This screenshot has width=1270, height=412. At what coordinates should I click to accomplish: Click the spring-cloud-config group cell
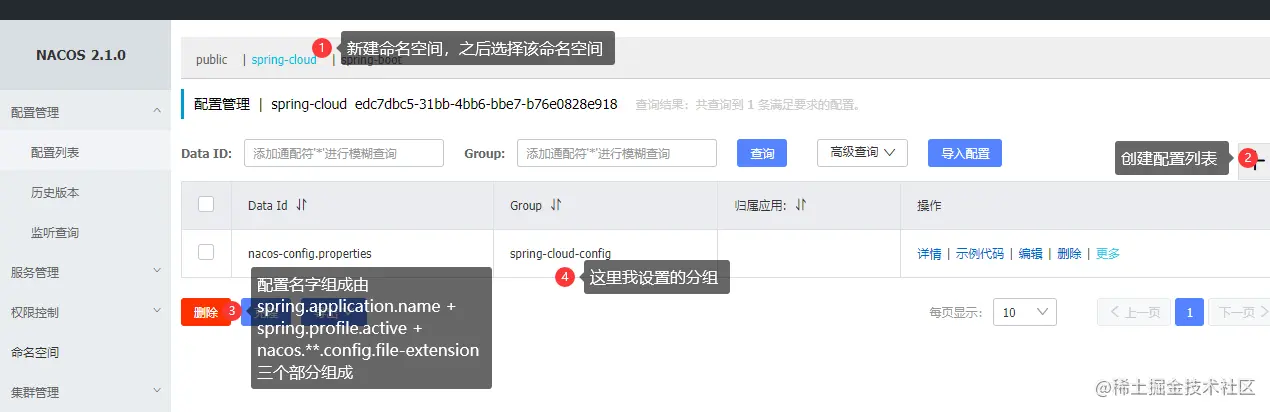560,254
